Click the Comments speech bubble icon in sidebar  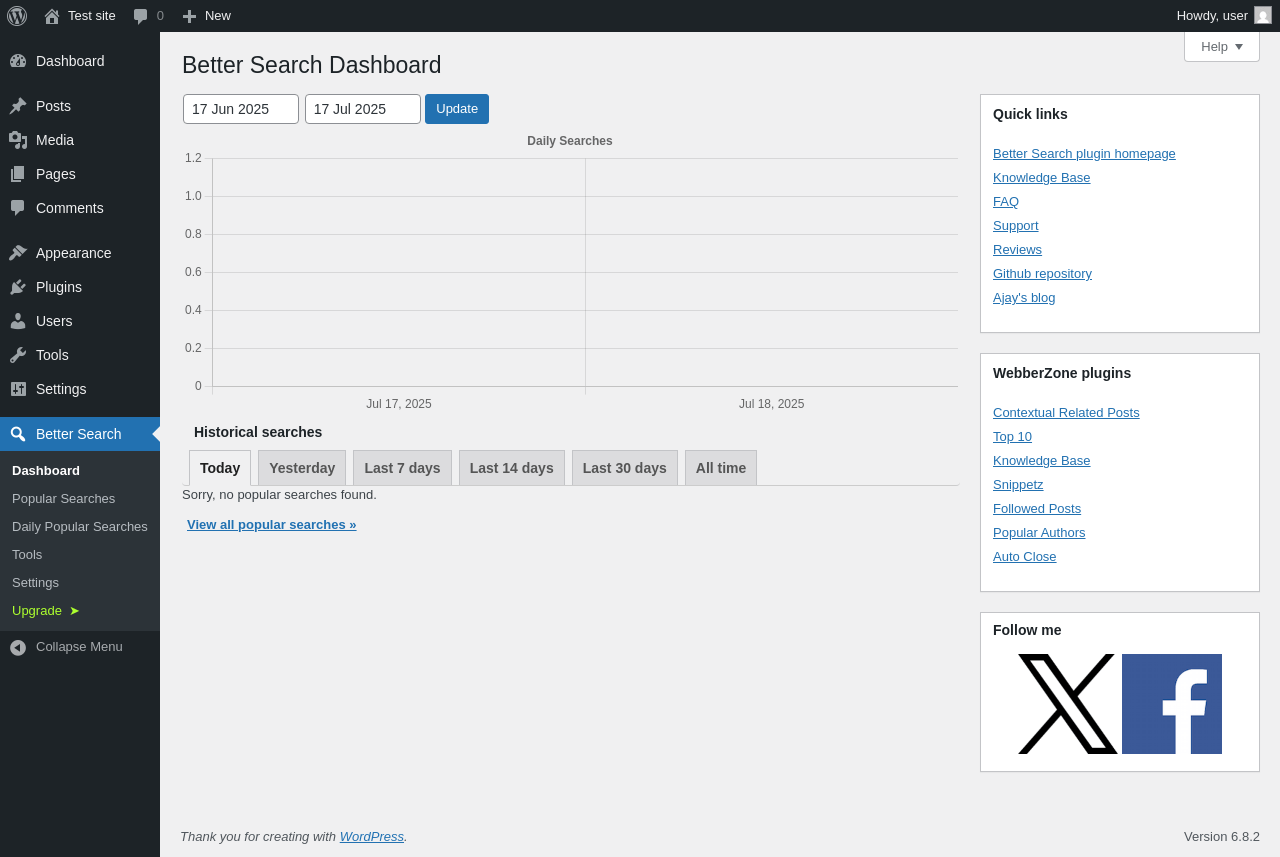coord(18,208)
